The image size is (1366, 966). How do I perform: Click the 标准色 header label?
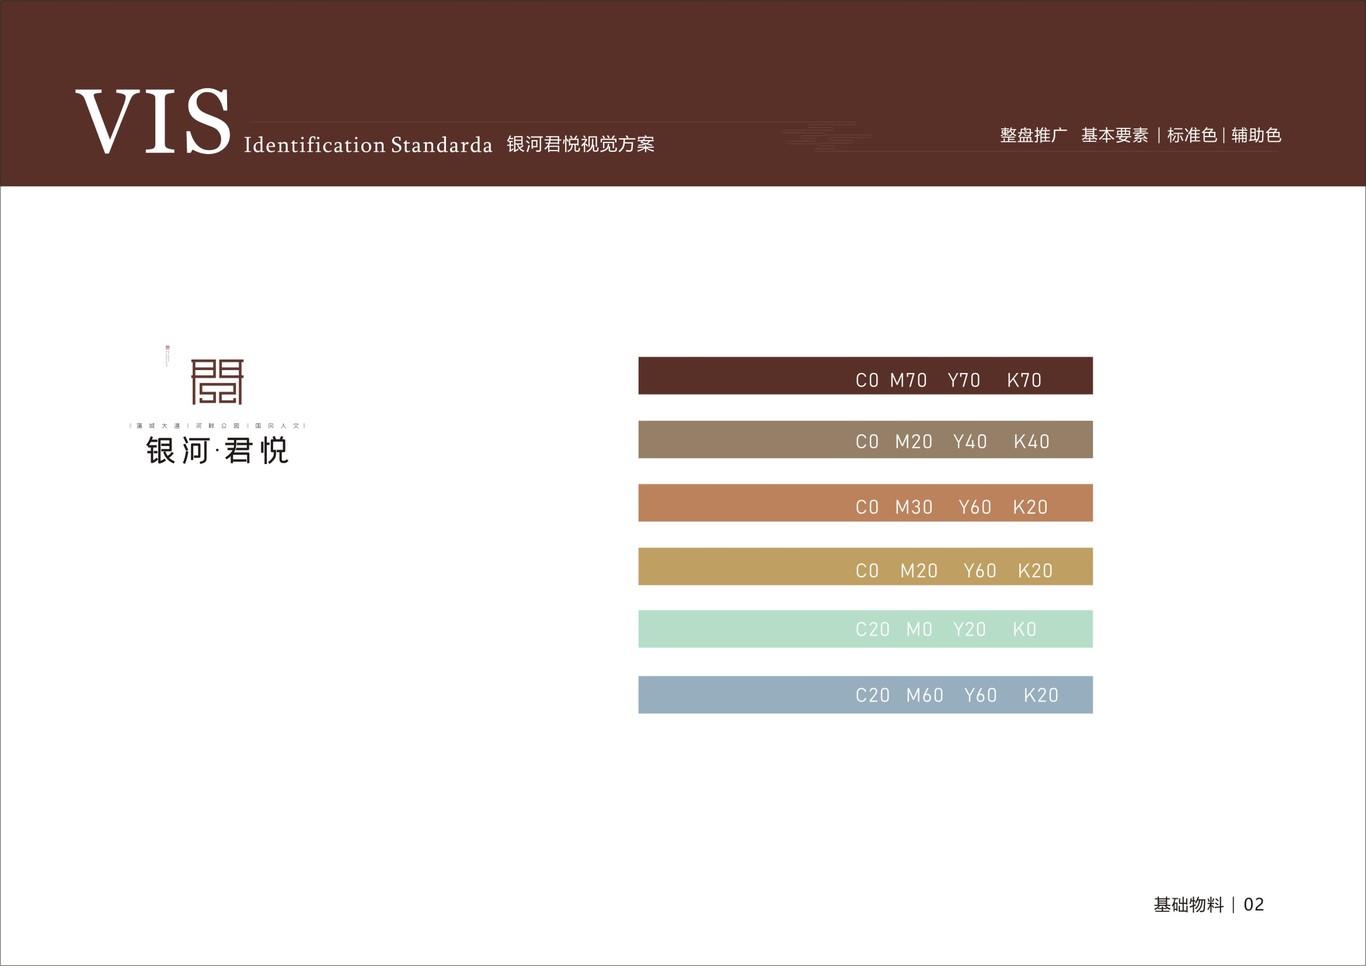click(1192, 135)
